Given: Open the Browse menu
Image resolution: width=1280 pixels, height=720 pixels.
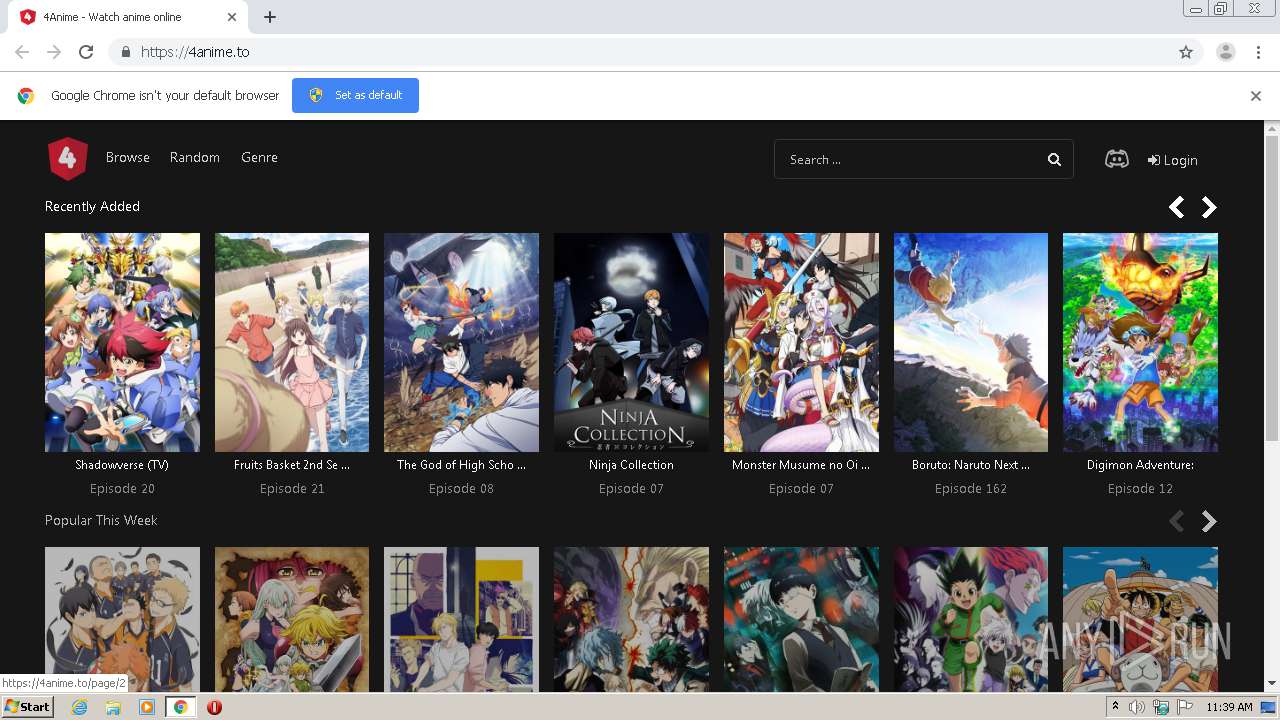Looking at the screenshot, I should pyautogui.click(x=128, y=158).
